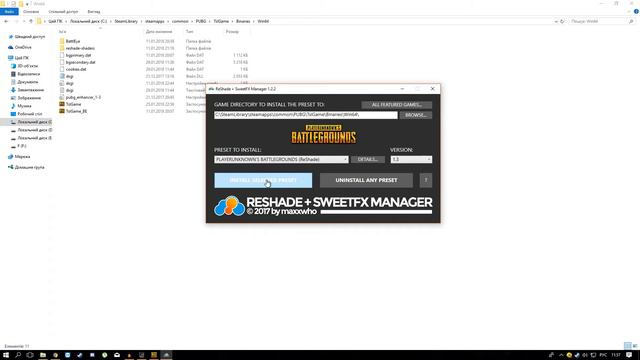The image size is (640, 360).
Task: Open Quick access in the navigation pane
Action: [x=30, y=37]
